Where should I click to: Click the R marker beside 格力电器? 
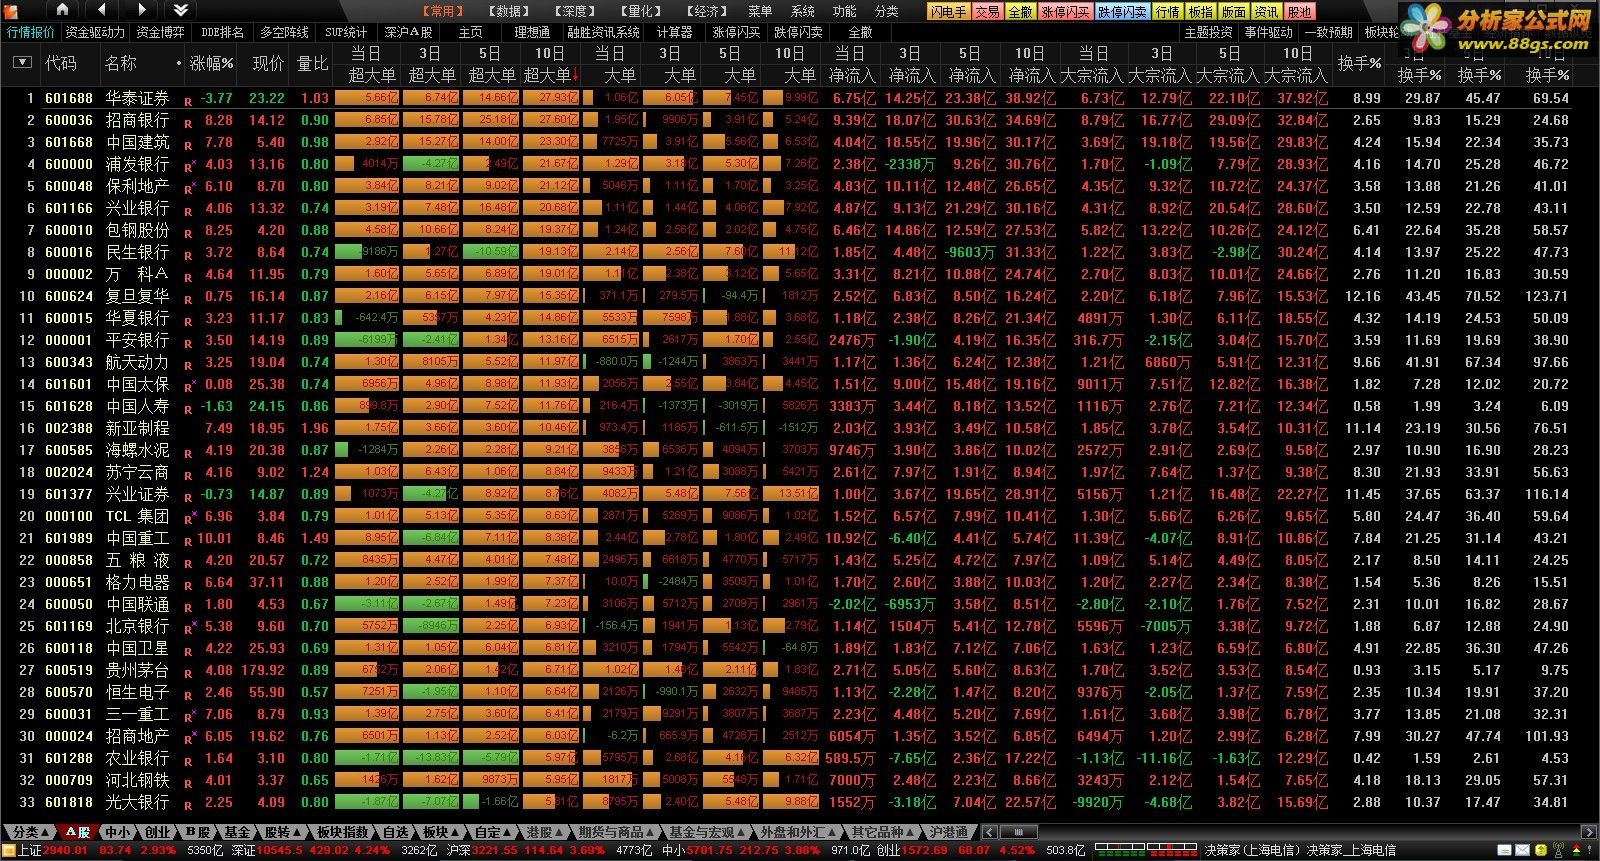point(187,584)
